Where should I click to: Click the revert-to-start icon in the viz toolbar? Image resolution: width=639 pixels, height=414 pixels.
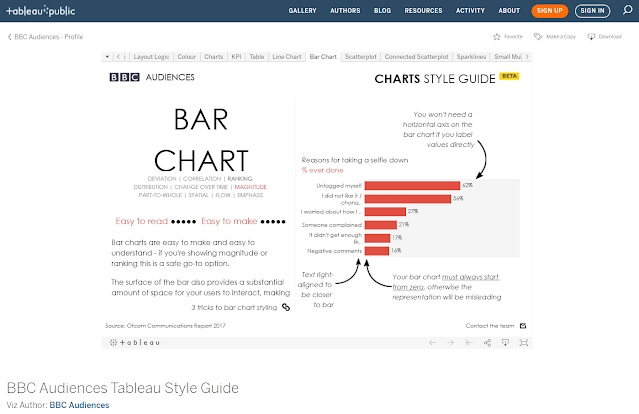click(x=469, y=343)
